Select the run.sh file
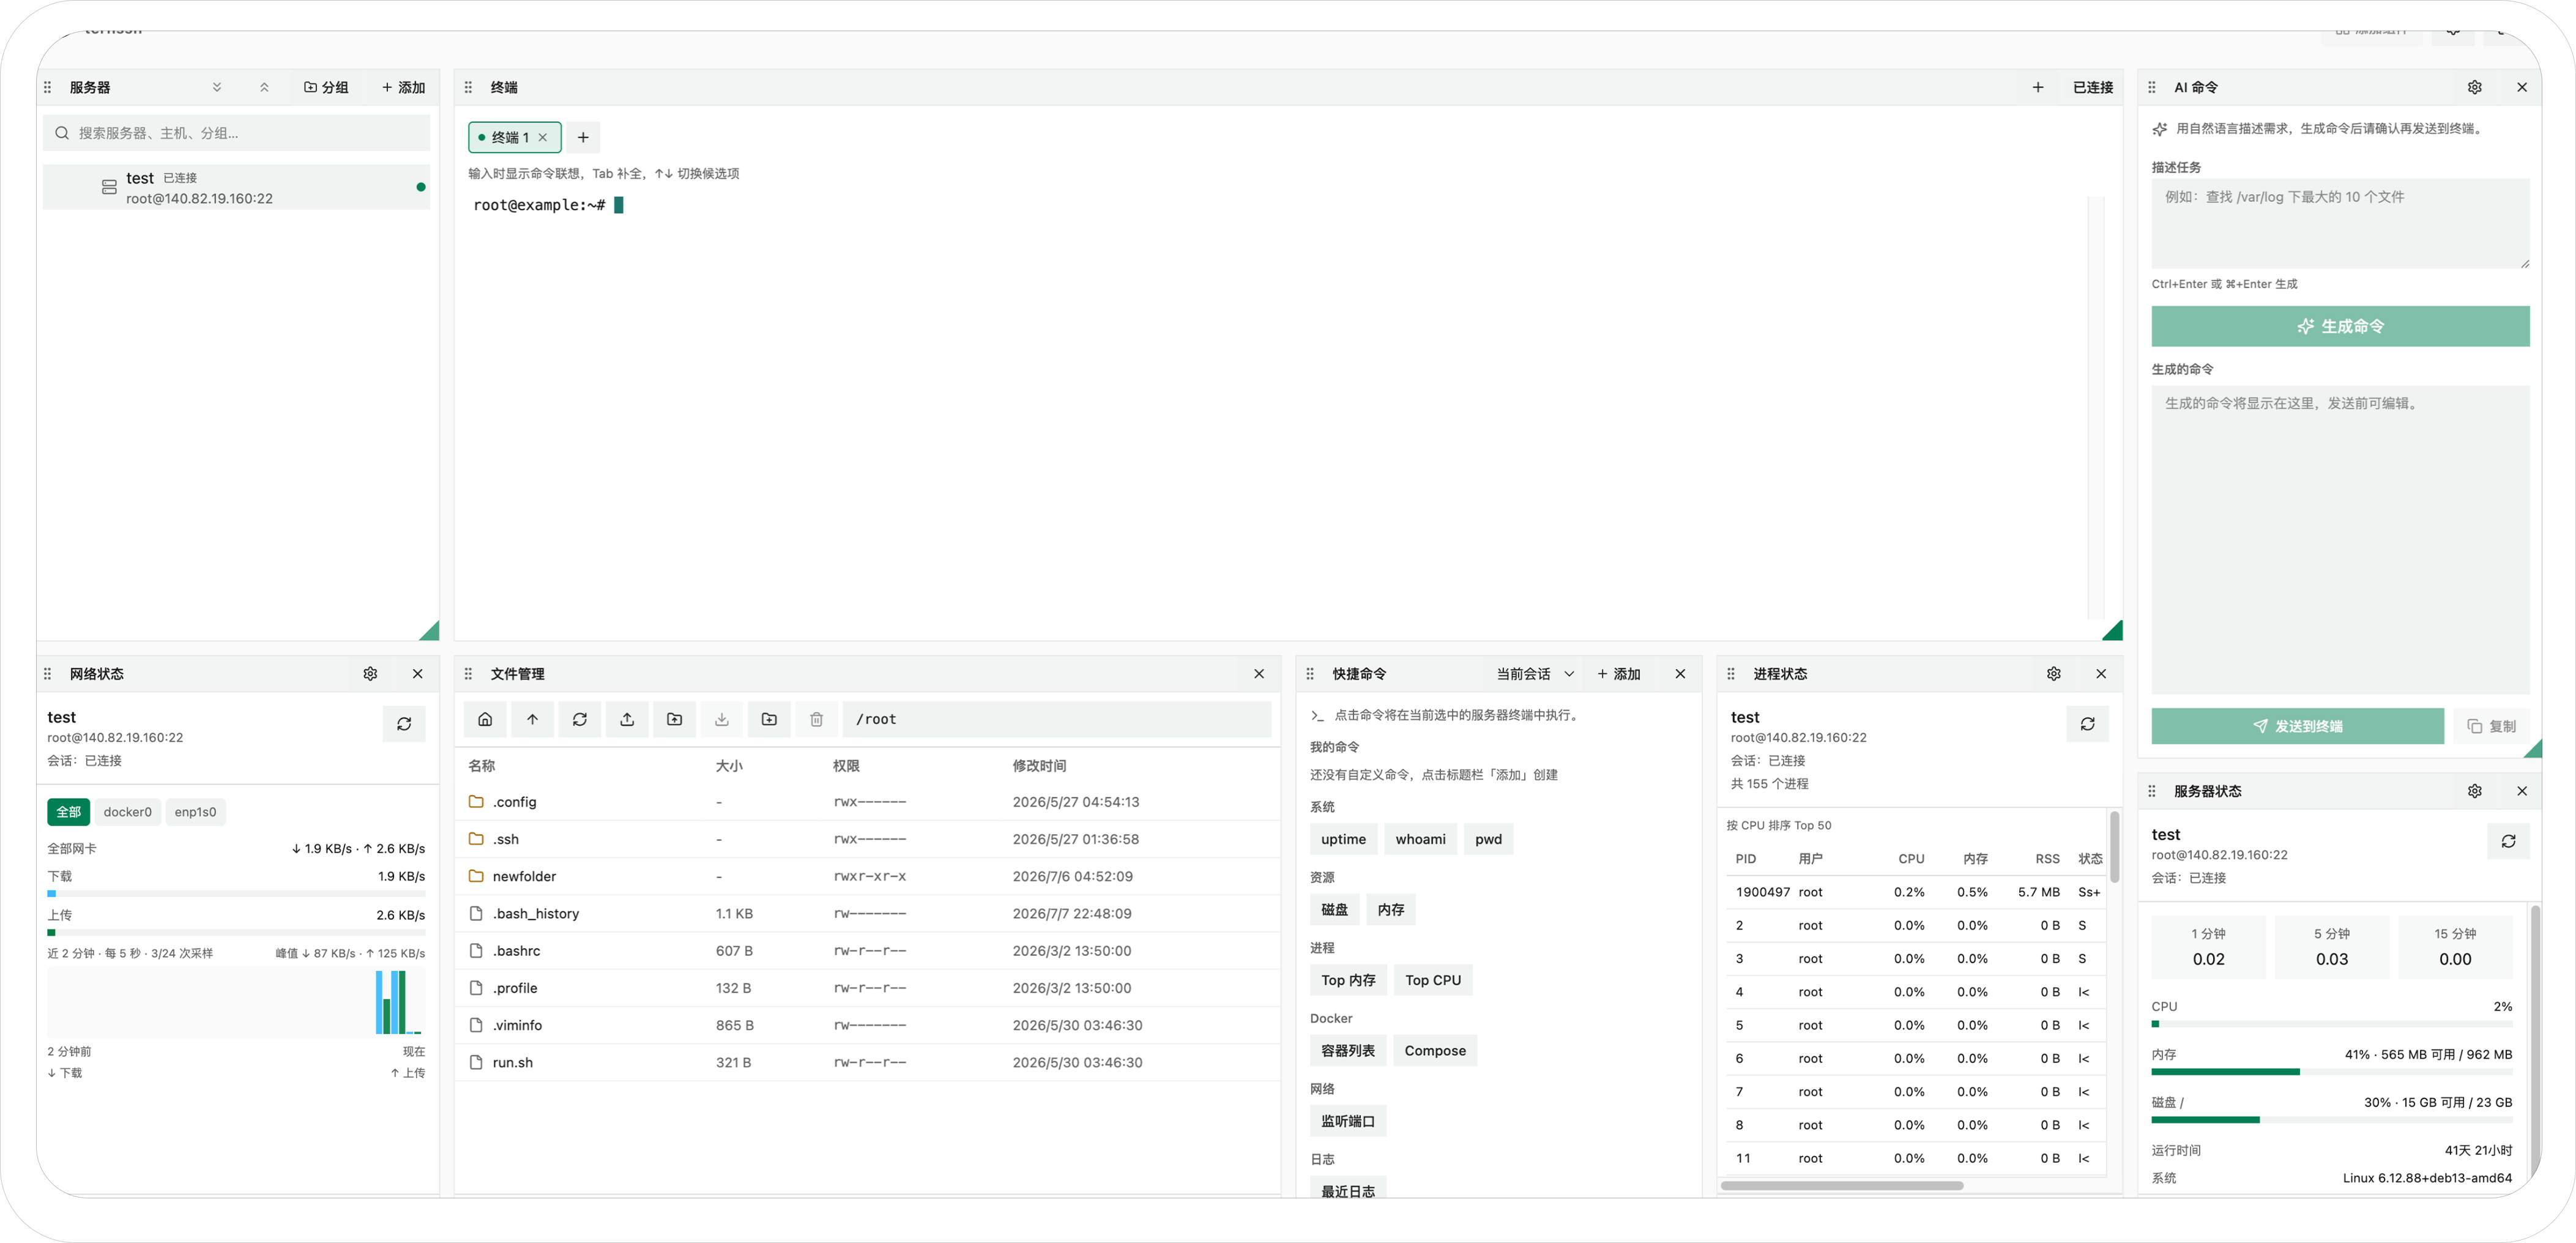 (867, 1062)
